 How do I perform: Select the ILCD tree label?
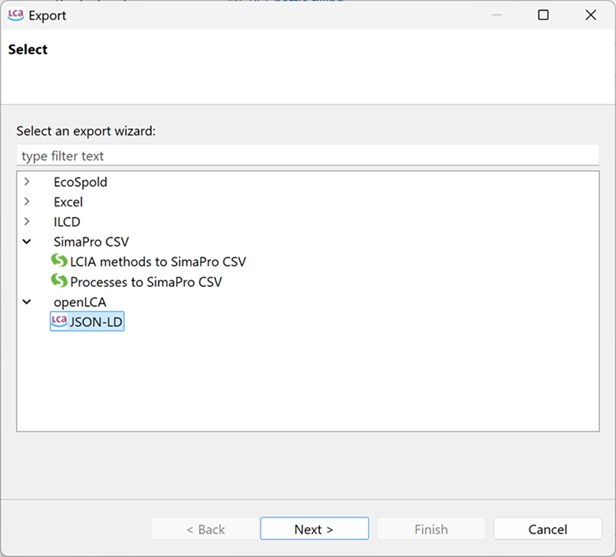click(67, 222)
